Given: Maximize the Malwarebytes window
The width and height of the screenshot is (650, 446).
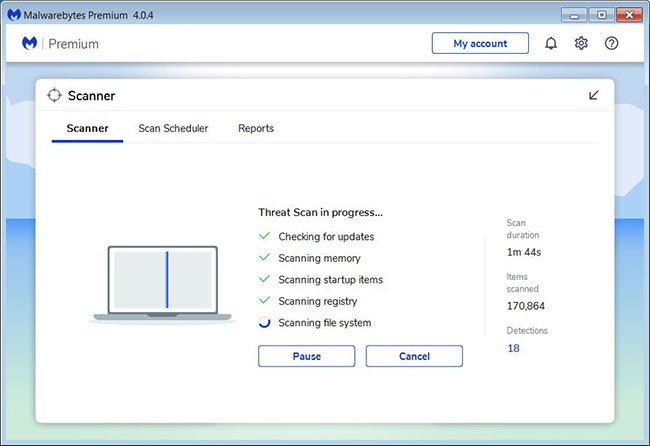Looking at the screenshot, I should 601,15.
